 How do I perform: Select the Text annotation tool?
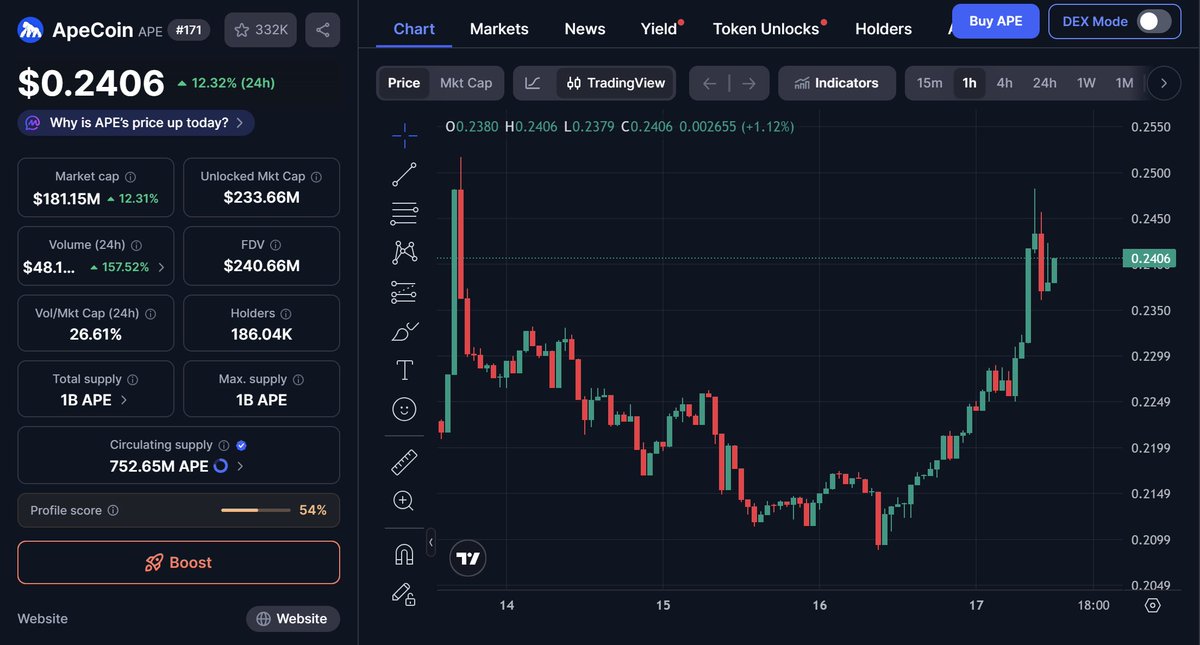click(x=404, y=370)
